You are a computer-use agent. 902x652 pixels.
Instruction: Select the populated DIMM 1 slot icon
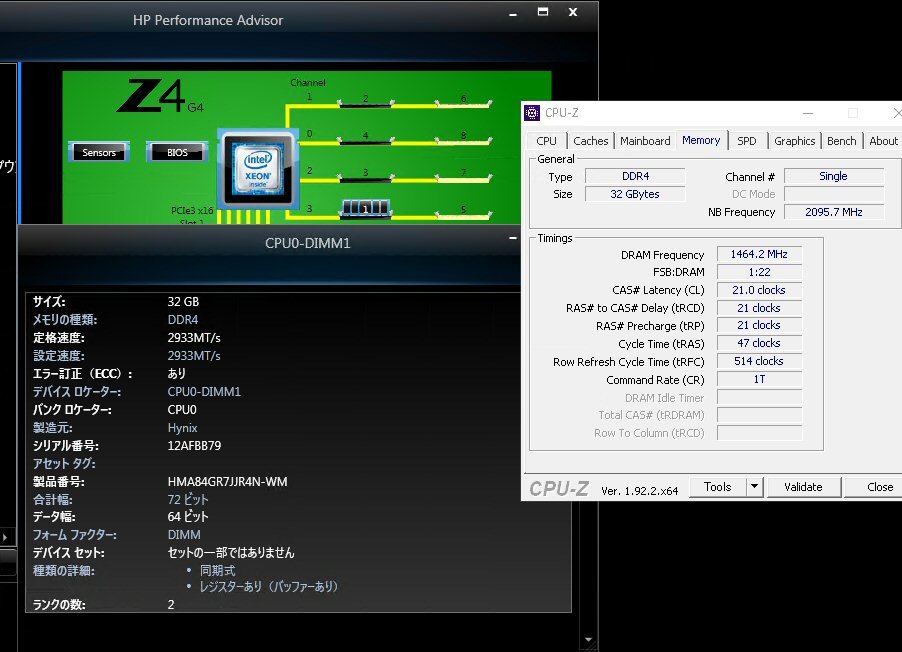(365, 208)
